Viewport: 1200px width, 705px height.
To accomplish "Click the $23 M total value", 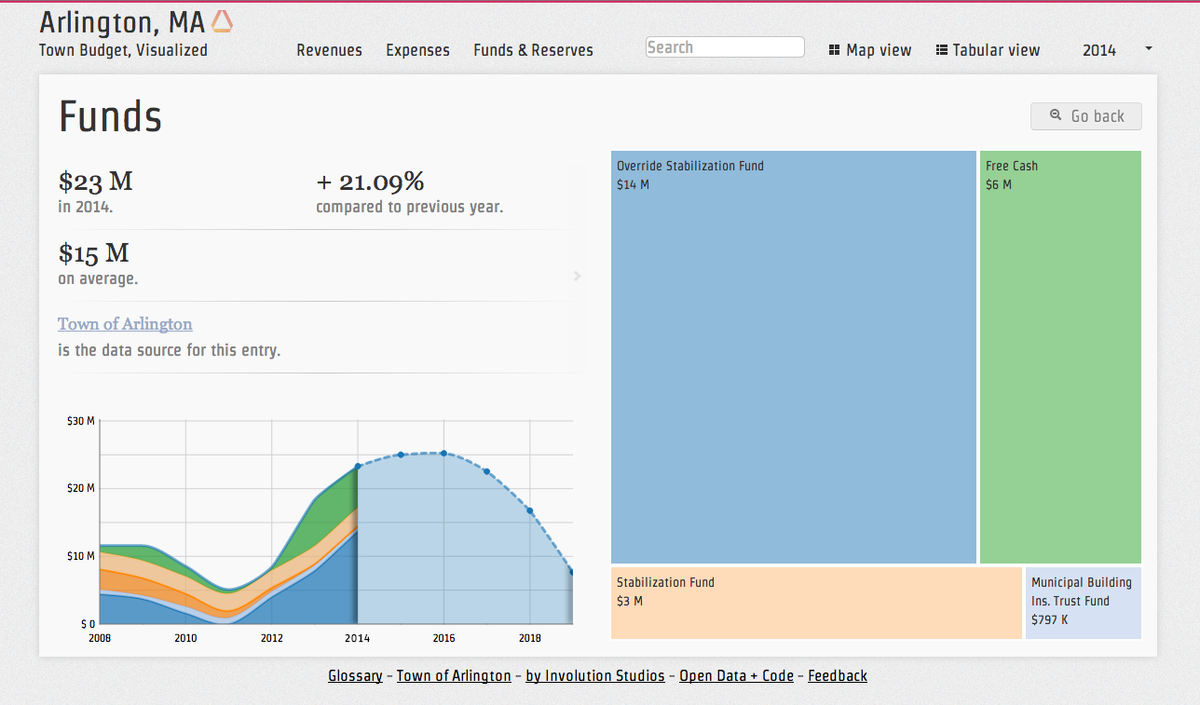I will click(95, 182).
